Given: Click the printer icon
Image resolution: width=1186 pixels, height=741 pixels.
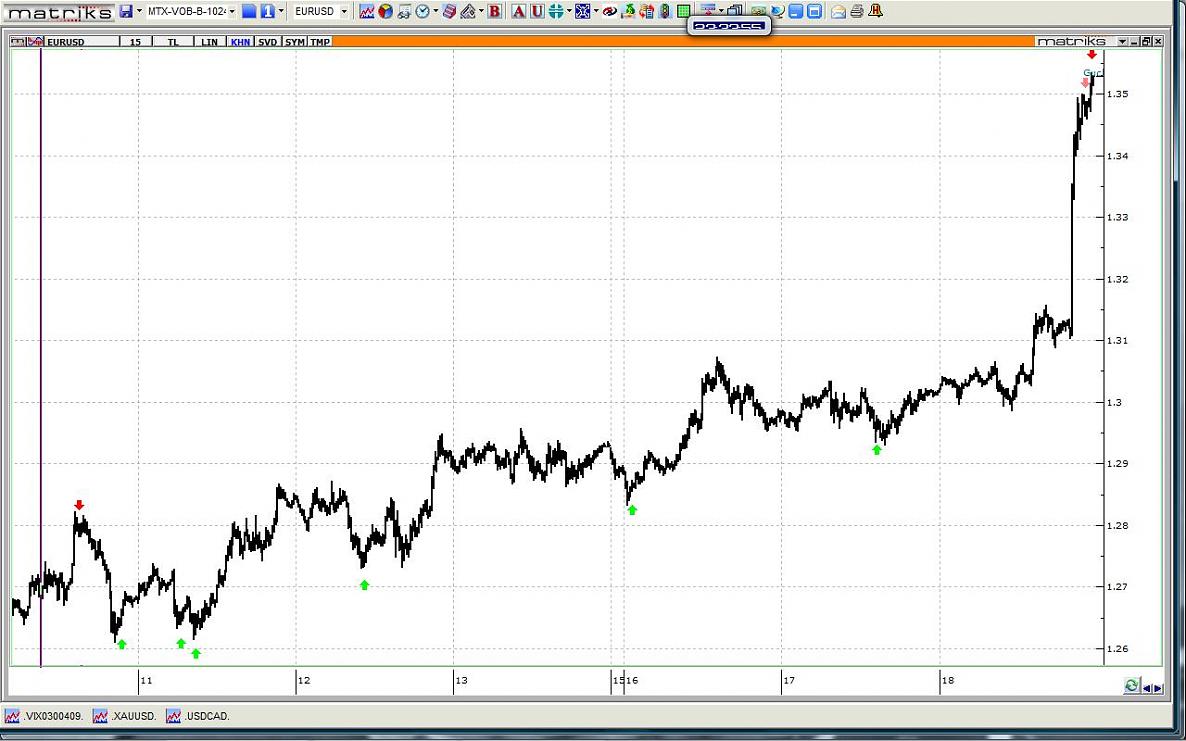Looking at the screenshot, I should coord(857,11).
